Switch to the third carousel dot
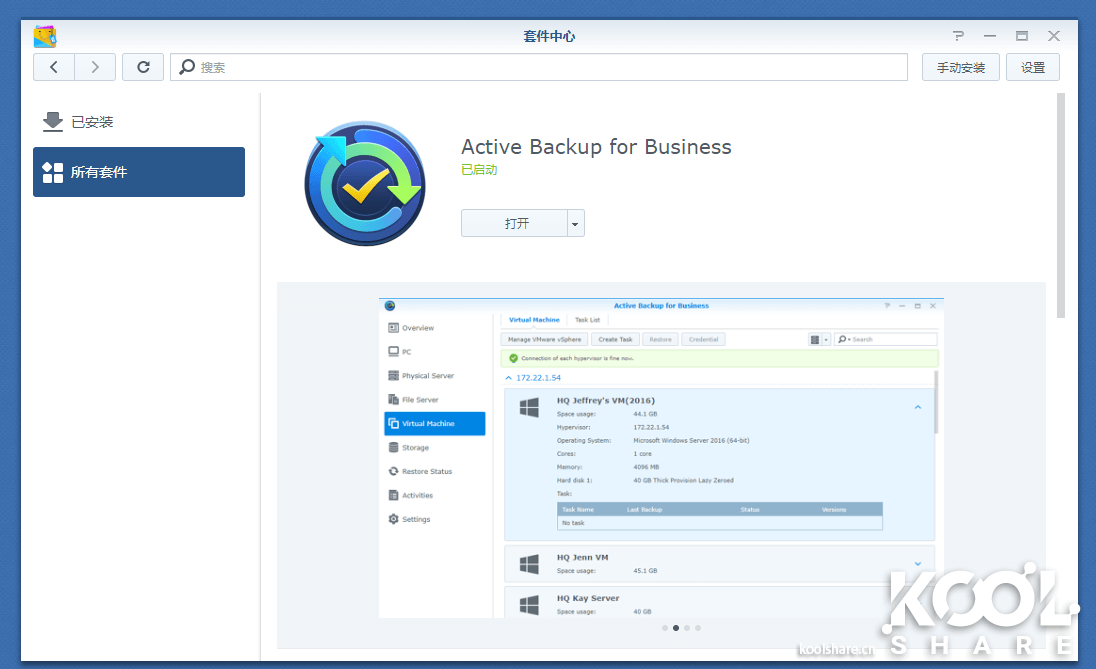 coord(687,628)
